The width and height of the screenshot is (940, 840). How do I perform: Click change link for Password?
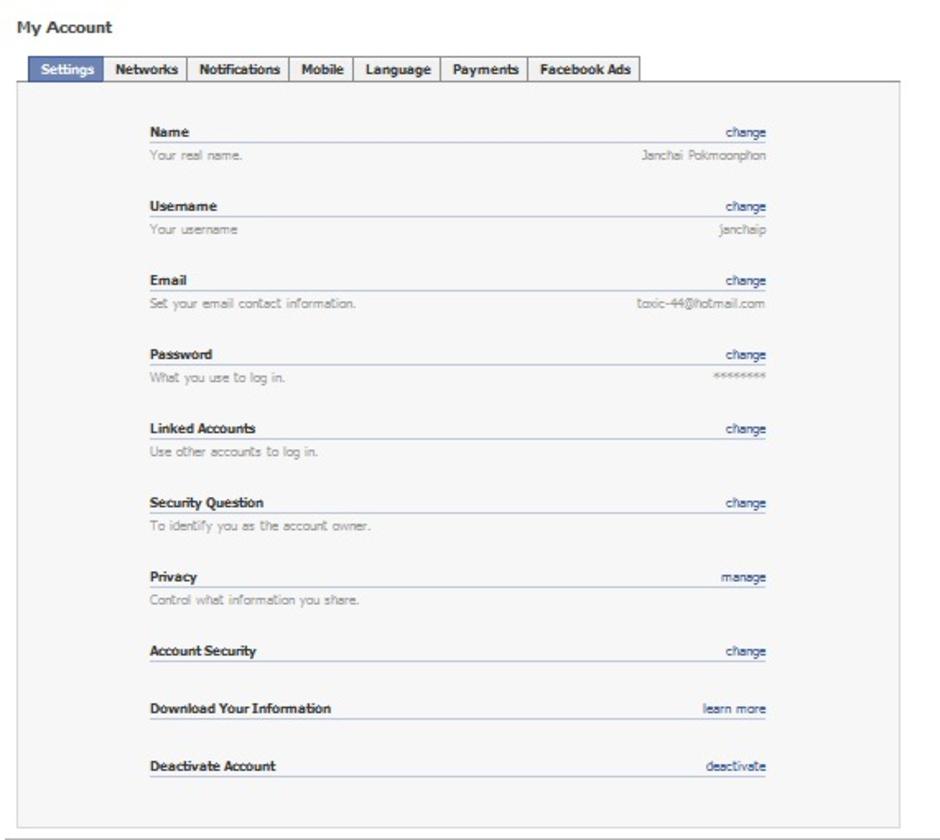pyautogui.click(x=745, y=355)
